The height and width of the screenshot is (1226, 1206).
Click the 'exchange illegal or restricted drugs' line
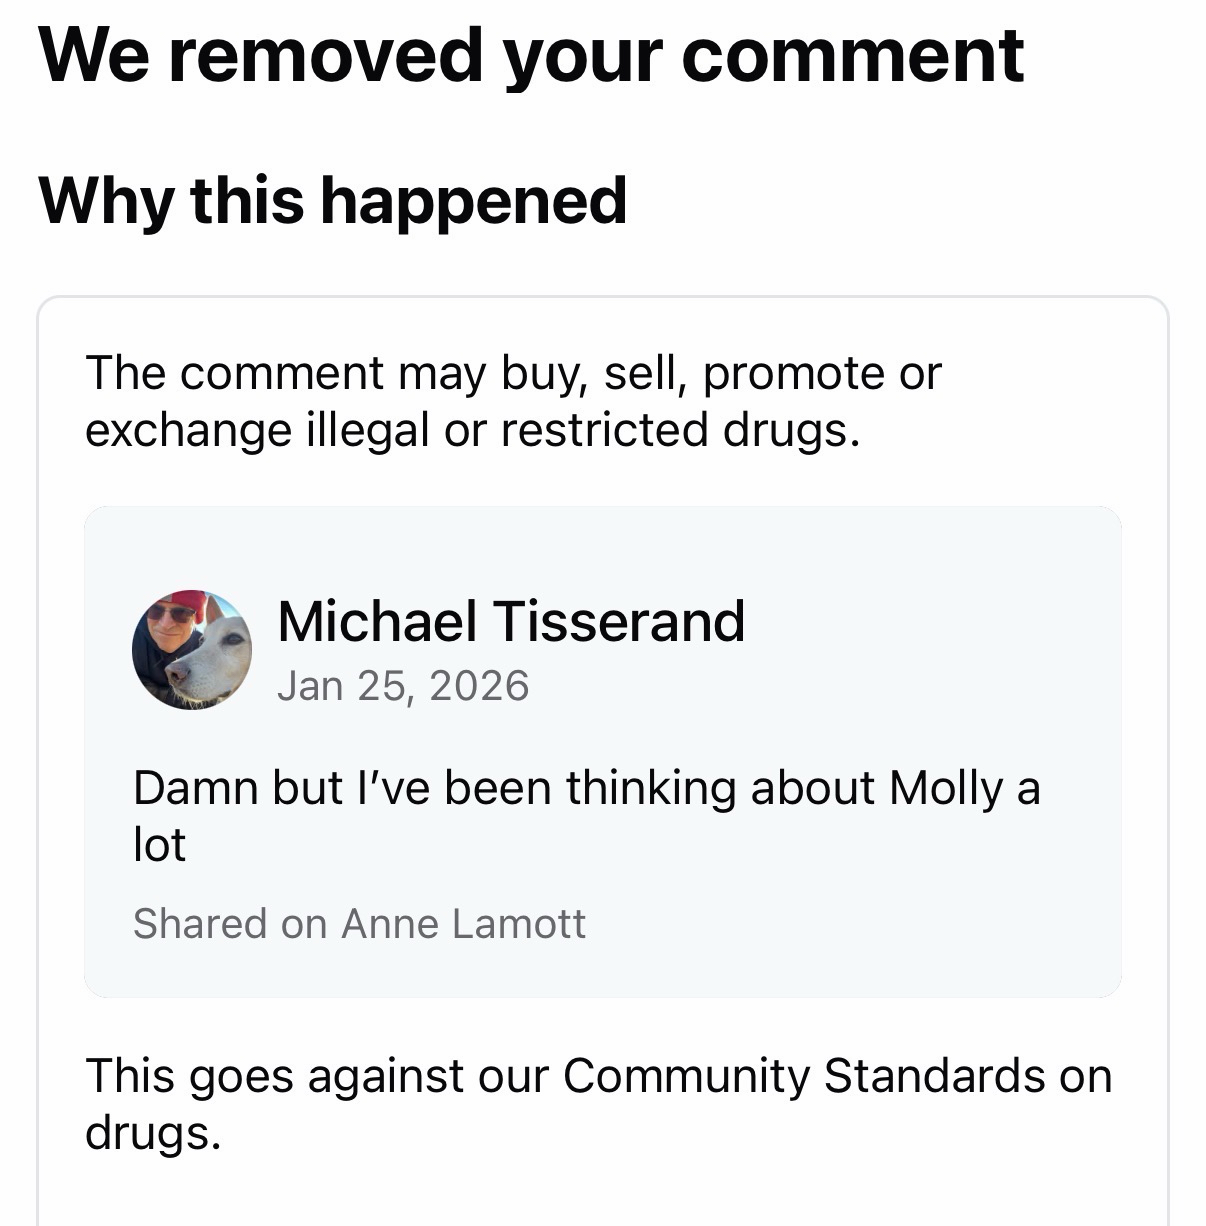tap(472, 431)
